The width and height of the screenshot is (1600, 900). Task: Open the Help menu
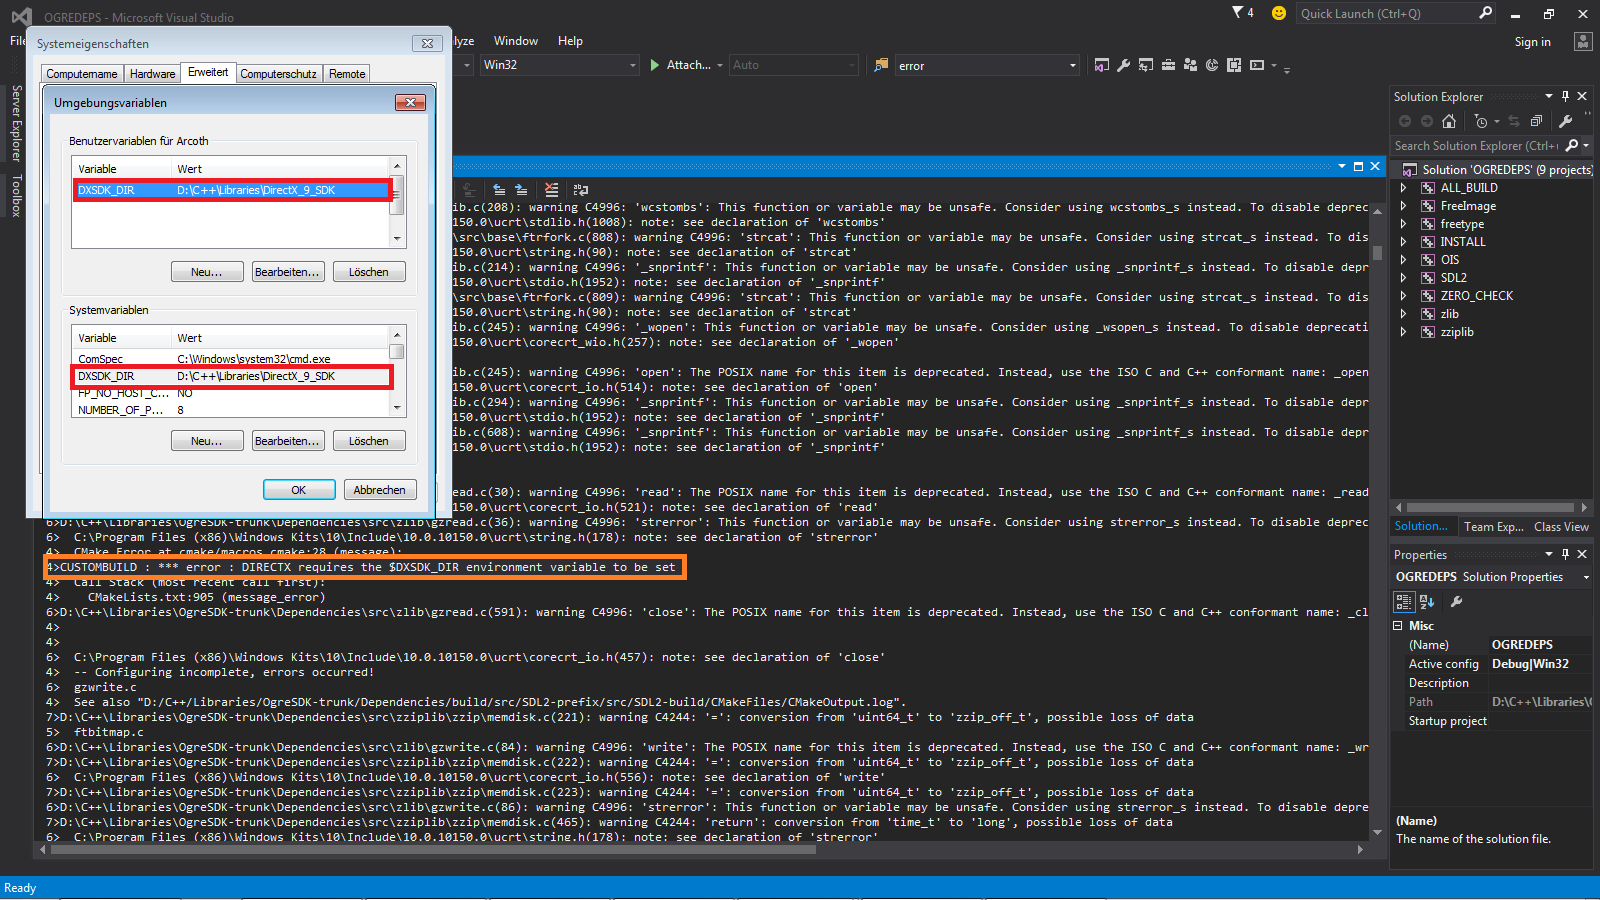point(570,41)
